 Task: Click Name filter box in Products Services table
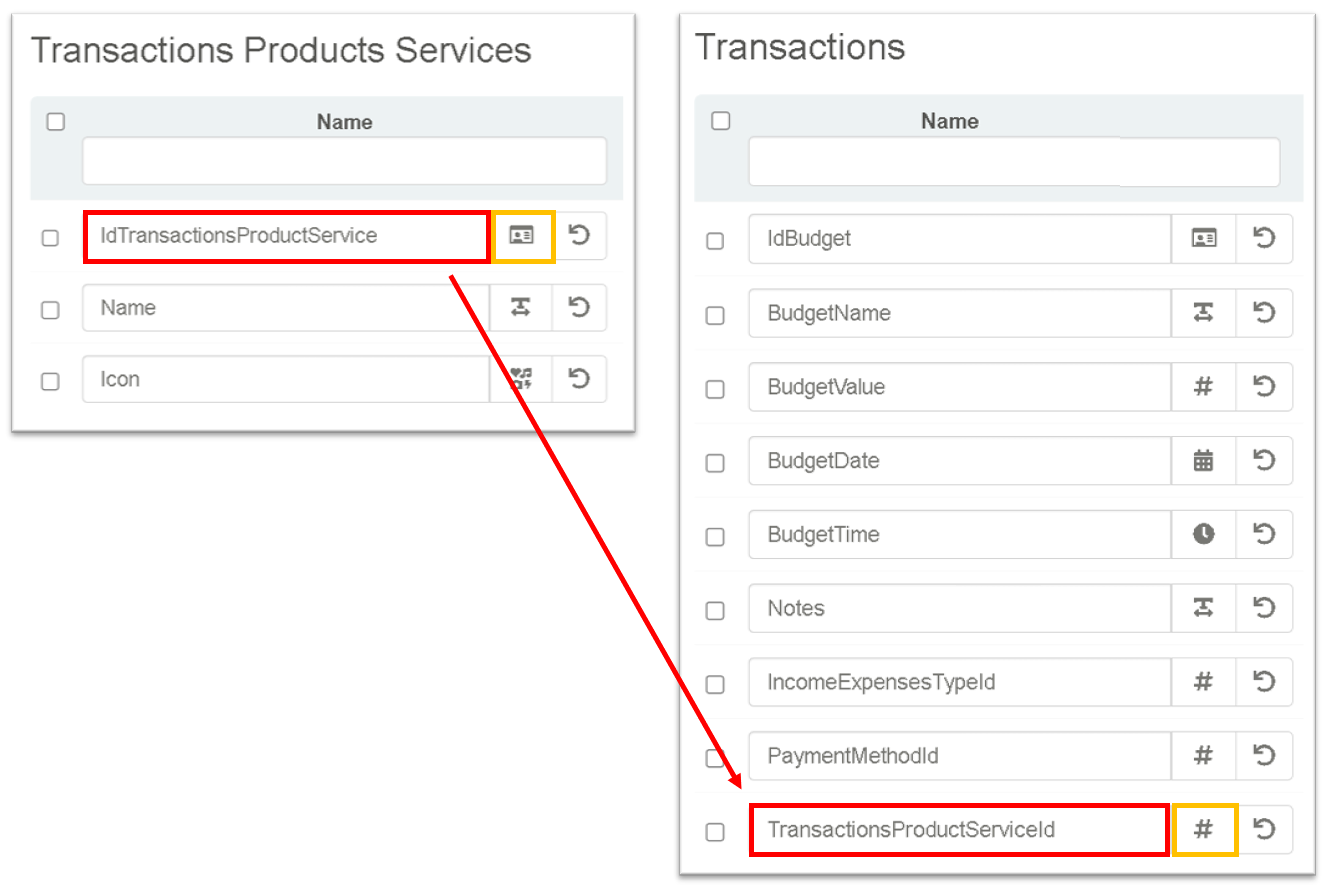pos(344,161)
